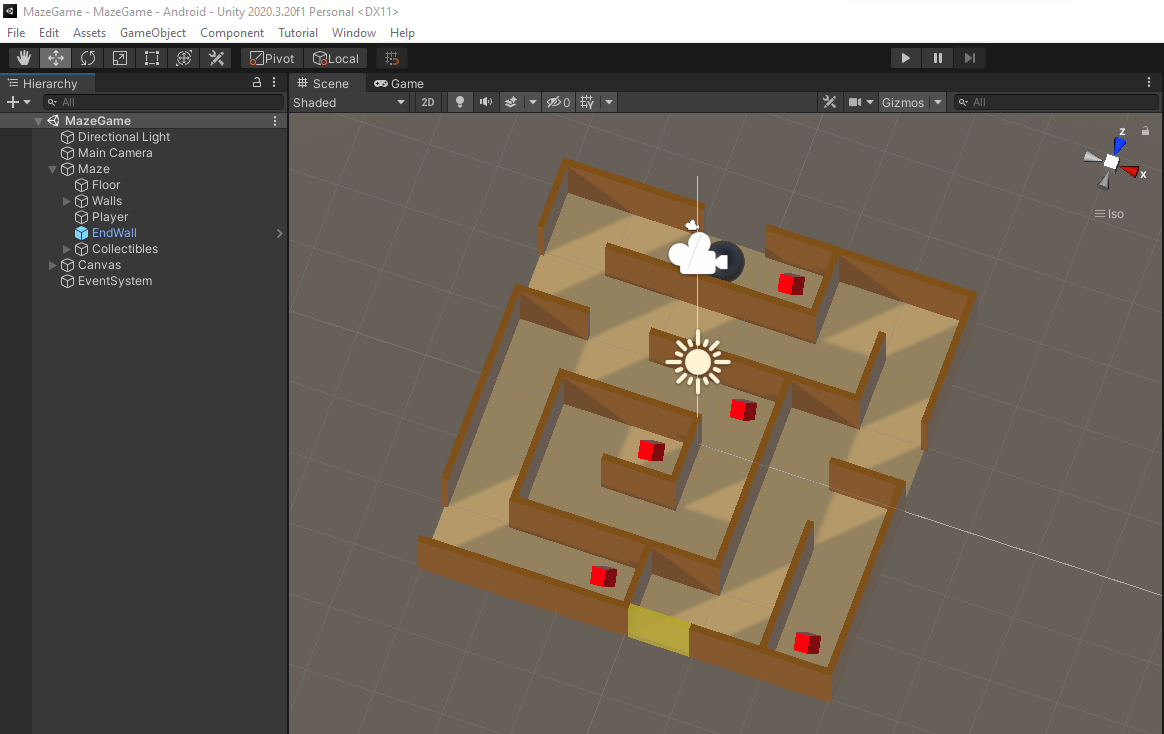Click the camera gizmo in the scene
Viewport: 1164px width, 734px height.
[694, 254]
